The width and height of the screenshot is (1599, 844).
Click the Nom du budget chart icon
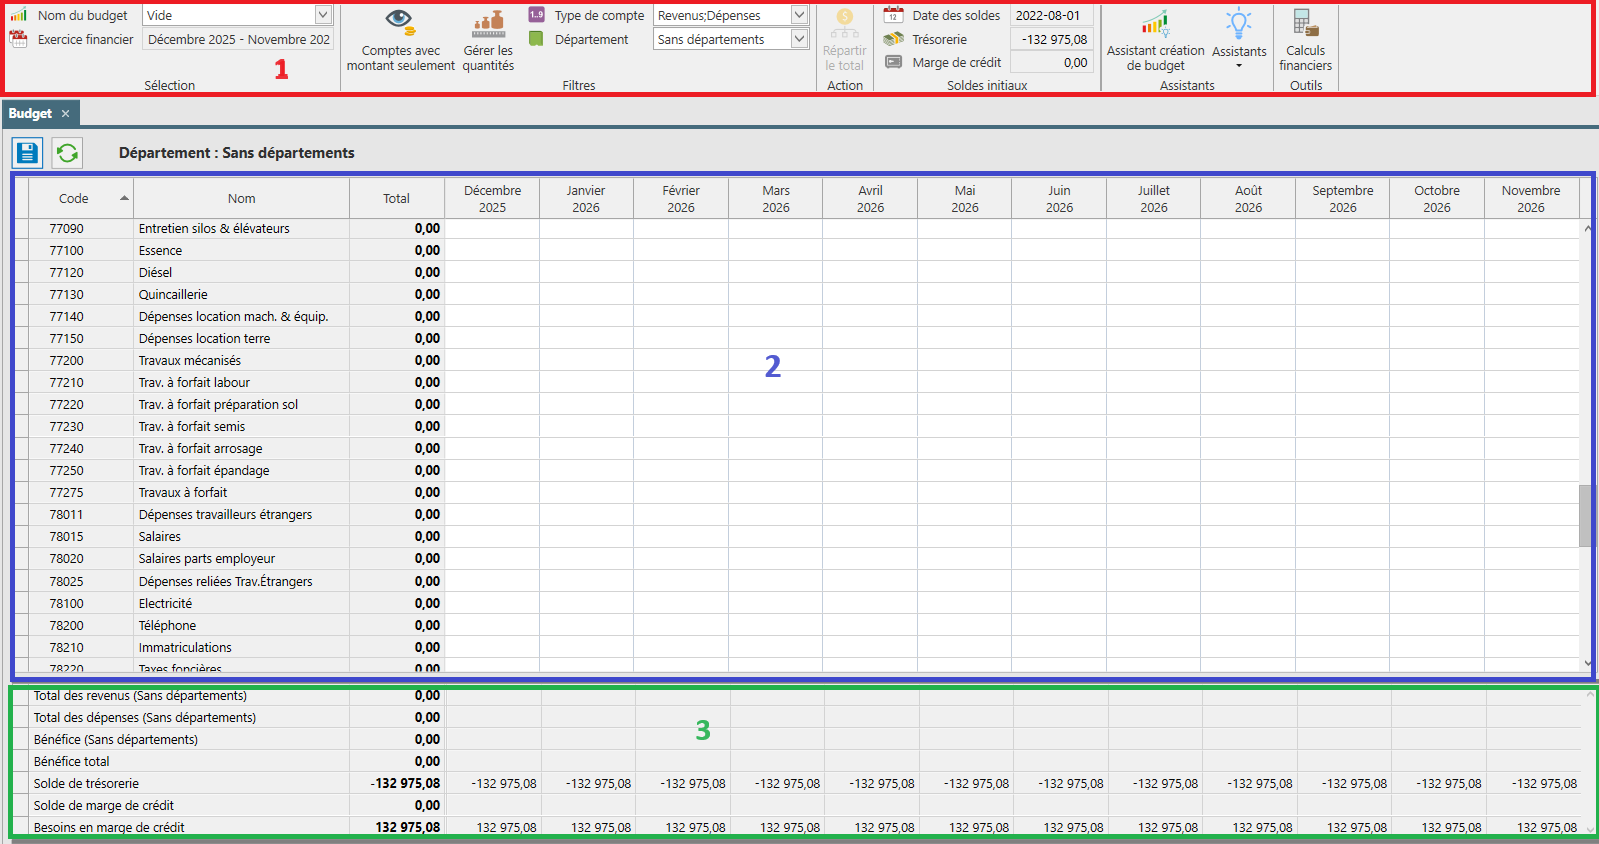pos(19,15)
